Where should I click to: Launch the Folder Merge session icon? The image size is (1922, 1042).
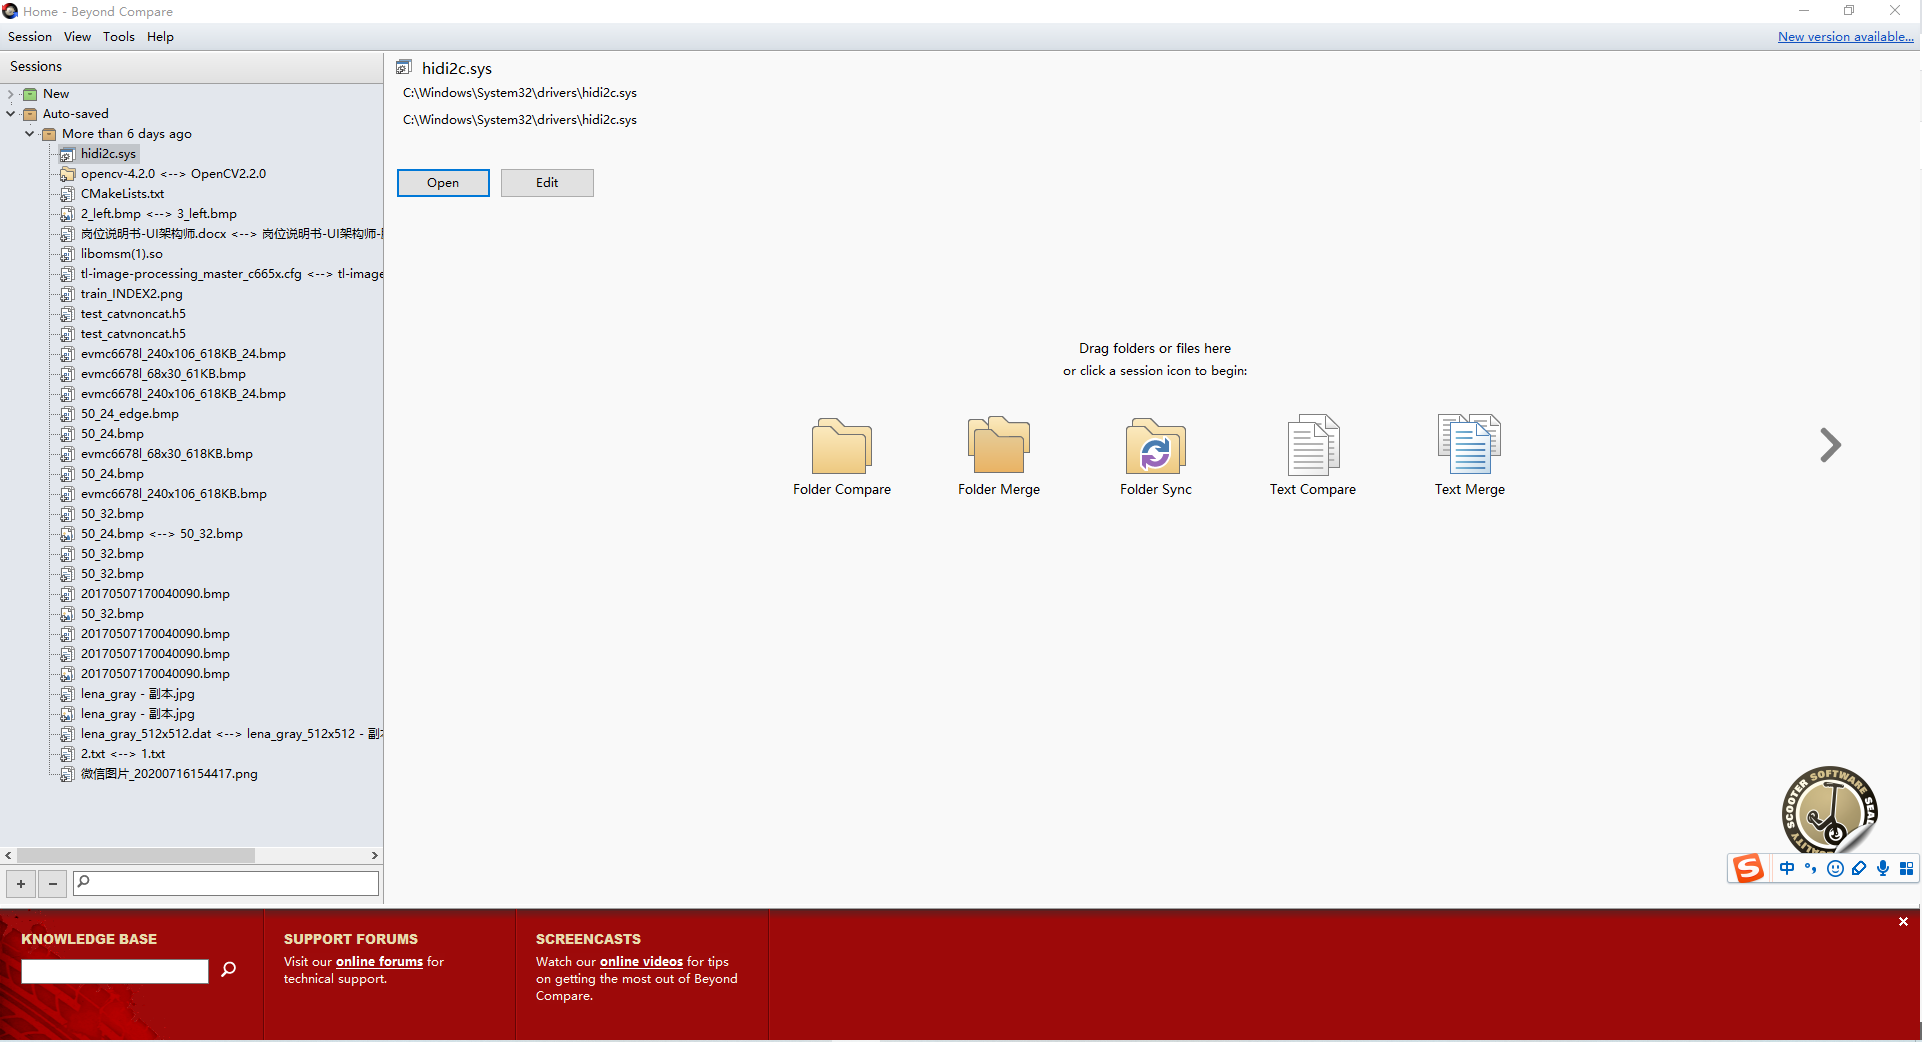coord(998,446)
